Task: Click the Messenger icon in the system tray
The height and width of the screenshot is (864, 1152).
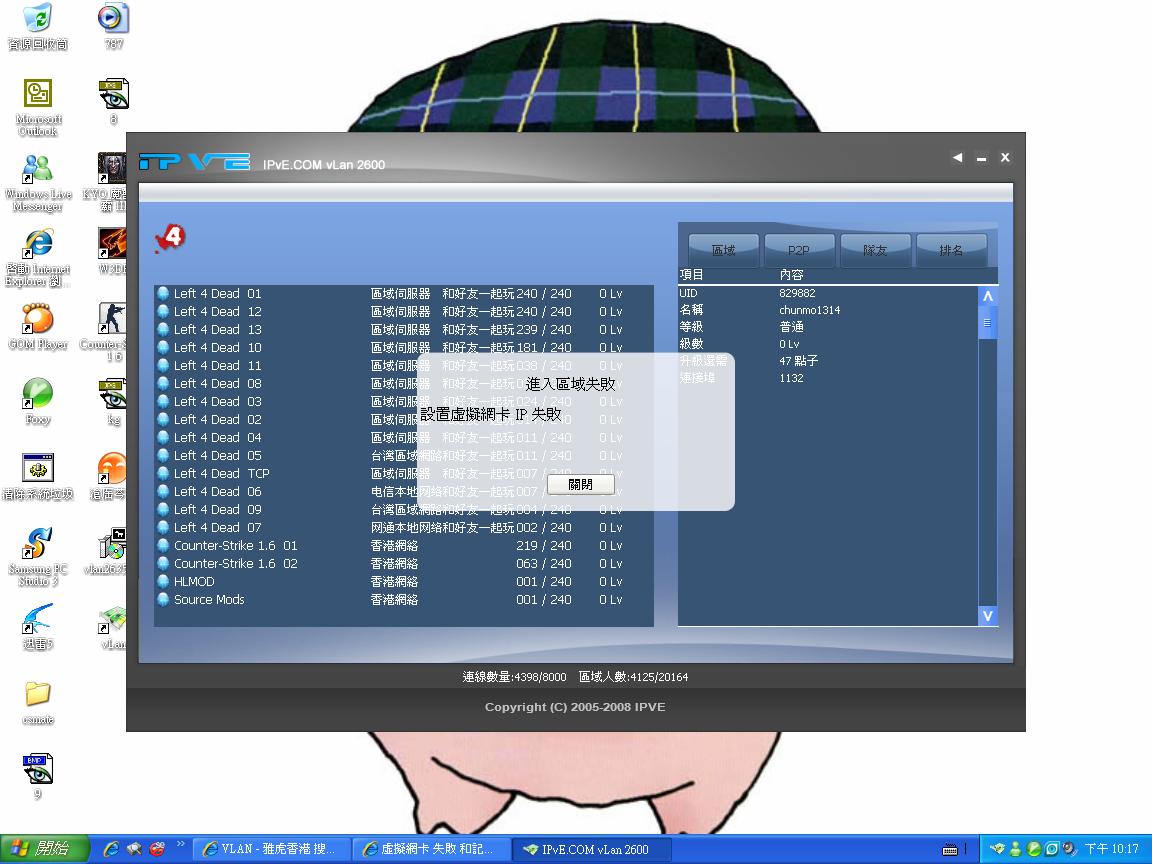Action: pos(1014,849)
